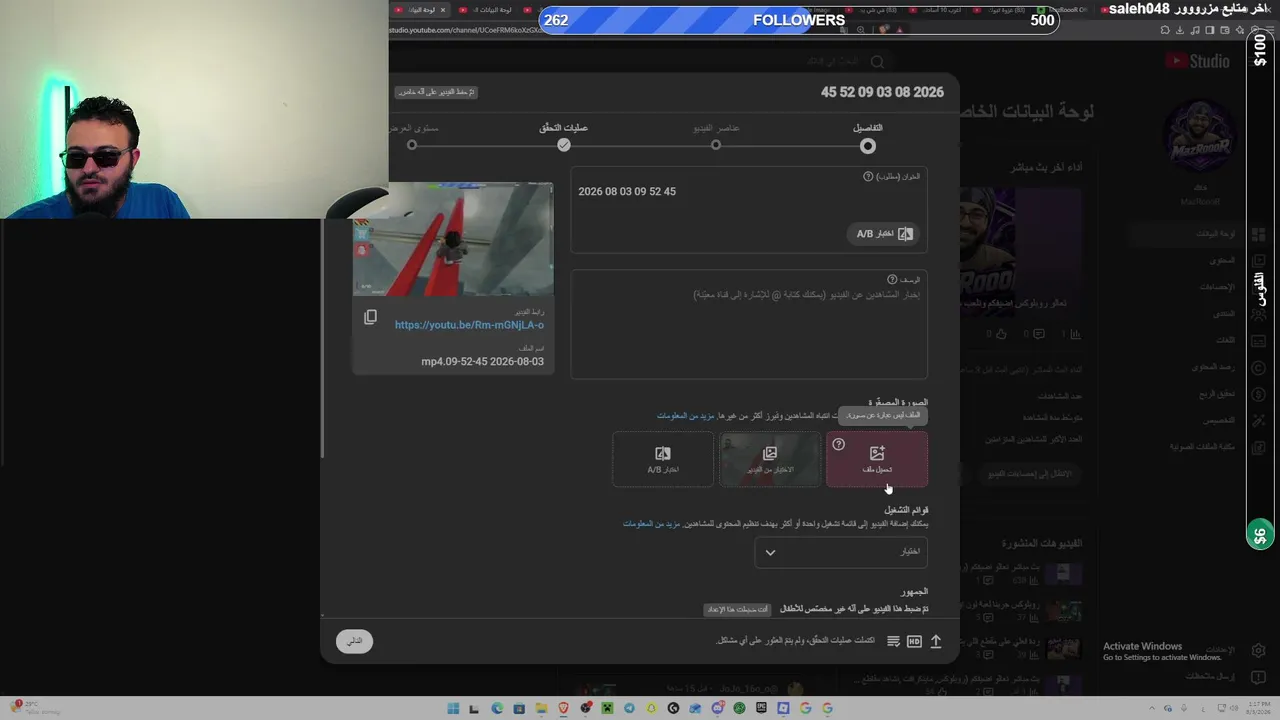Image resolution: width=1280 pixels, height=720 pixels.
Task: Open Minecraft from the taskbar
Action: click(607, 708)
